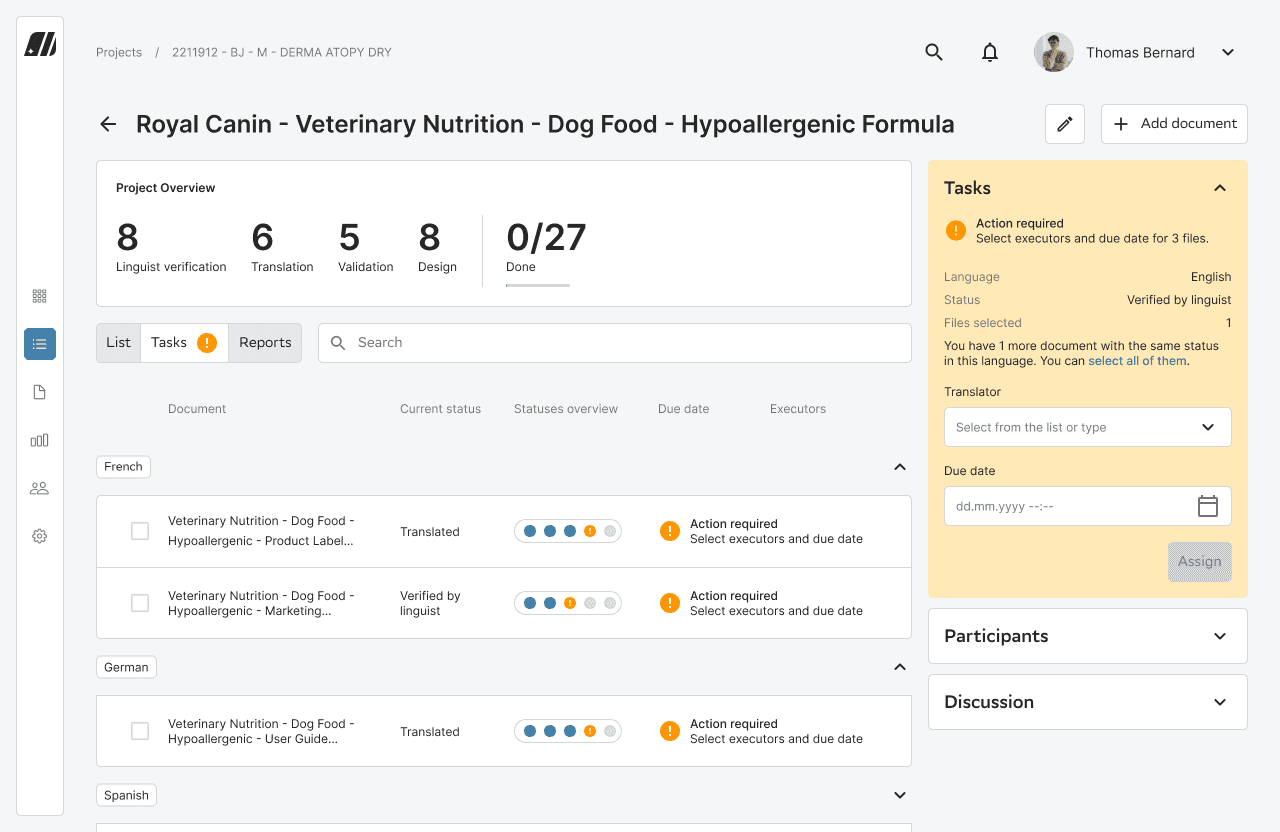Collapse the French language group
Screen dimensions: 1280x832
(x=900, y=467)
